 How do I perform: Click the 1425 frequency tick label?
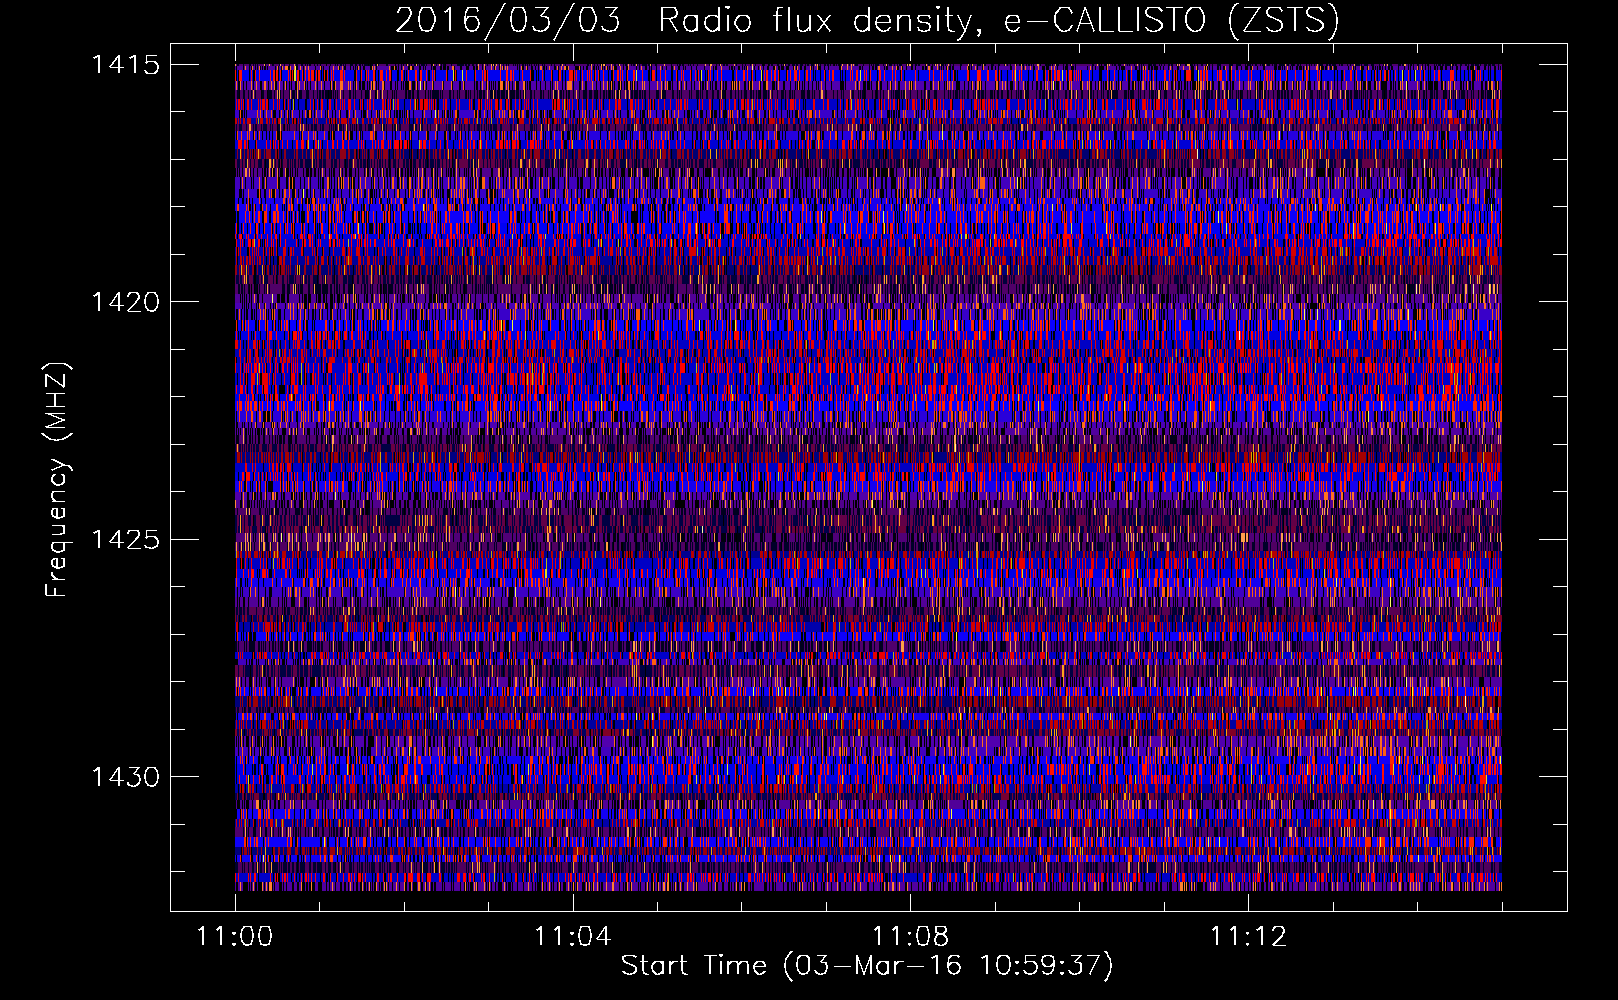pos(125,540)
